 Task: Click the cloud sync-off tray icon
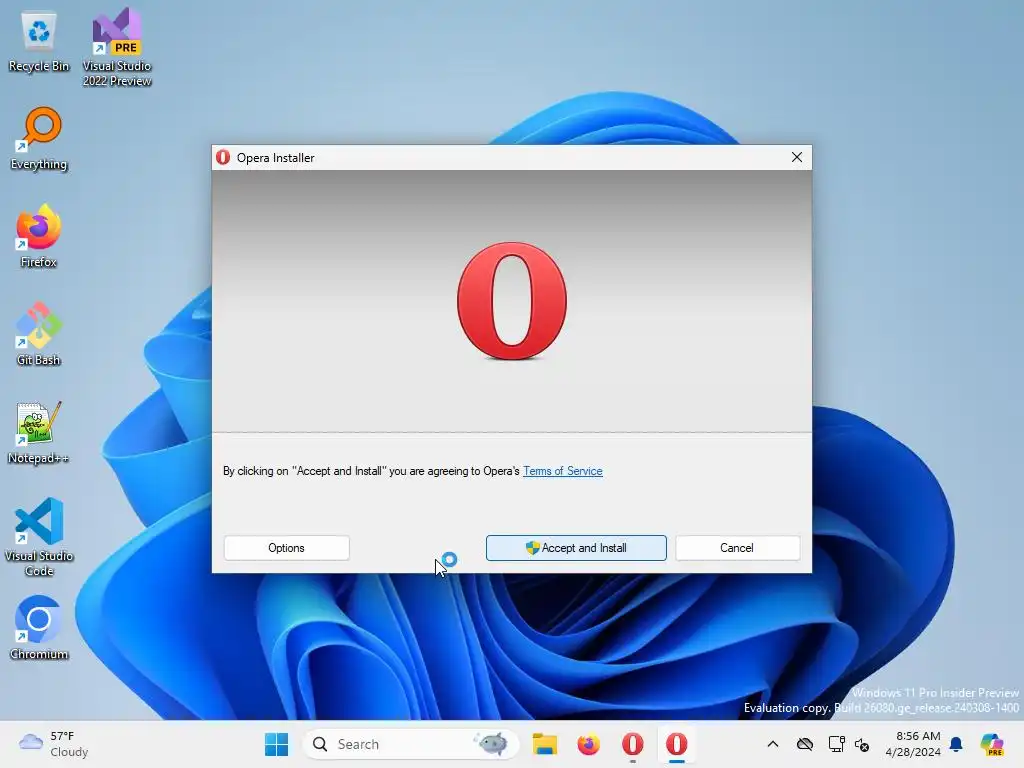click(x=805, y=744)
